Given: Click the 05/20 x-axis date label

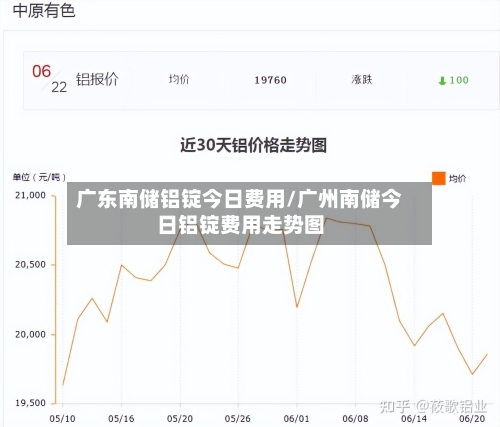Looking at the screenshot, I should pyautogui.click(x=180, y=418).
